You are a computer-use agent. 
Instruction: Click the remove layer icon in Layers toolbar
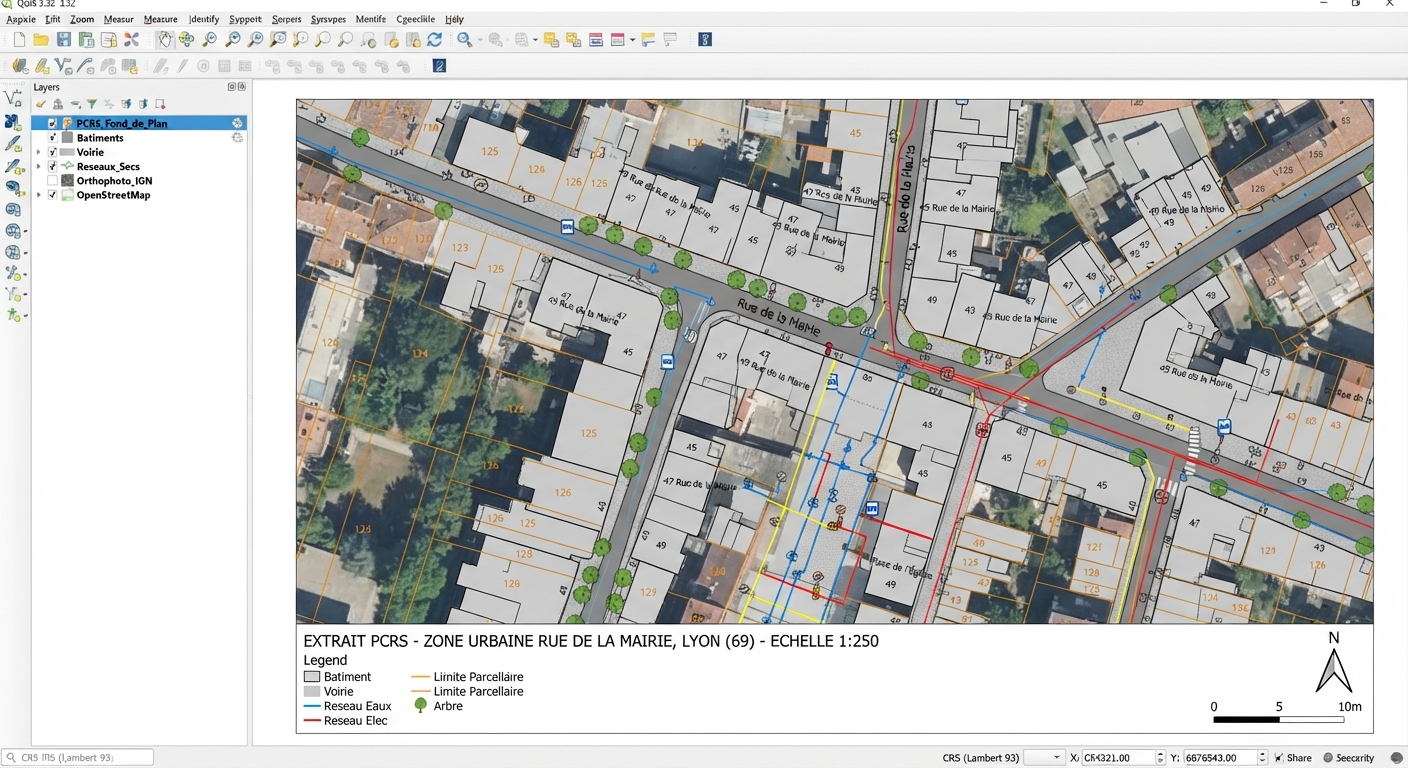point(160,104)
